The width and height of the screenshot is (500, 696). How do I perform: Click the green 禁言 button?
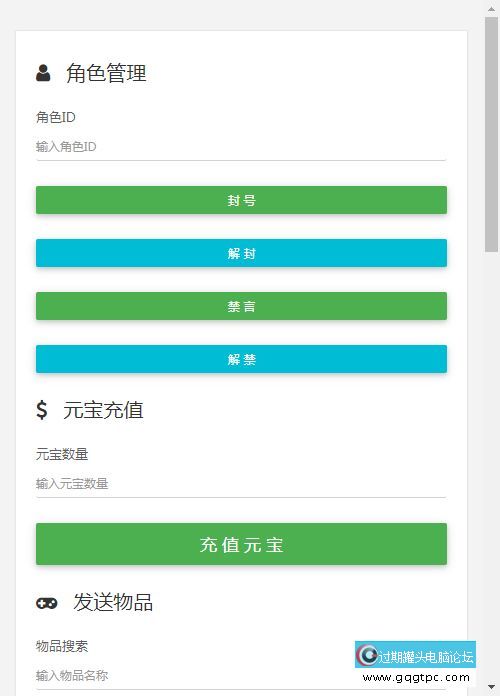tap(241, 306)
